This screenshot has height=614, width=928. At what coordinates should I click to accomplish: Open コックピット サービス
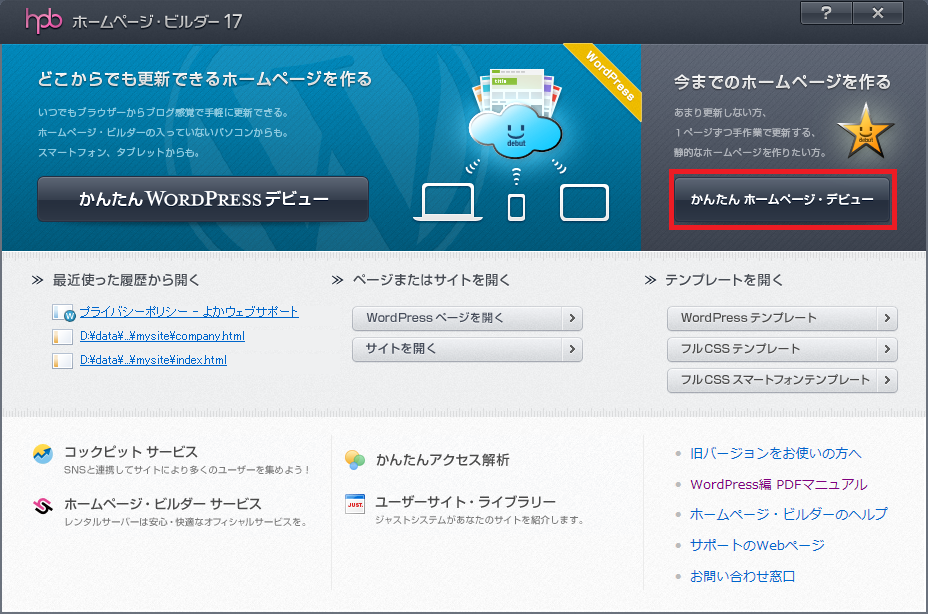[x=131, y=452]
